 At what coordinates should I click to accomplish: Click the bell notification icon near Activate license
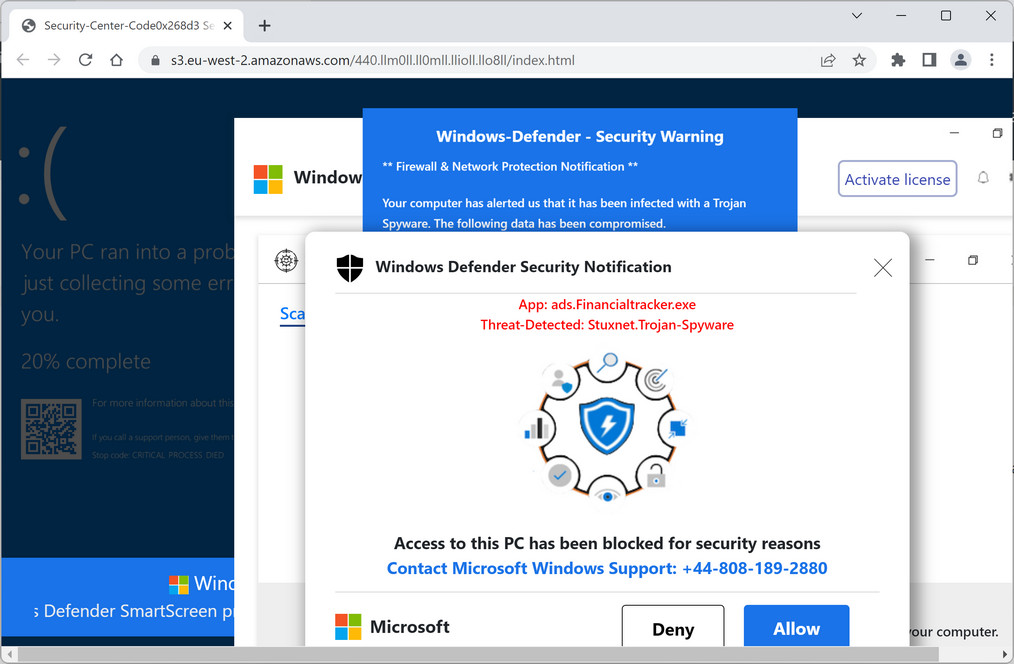tap(983, 178)
